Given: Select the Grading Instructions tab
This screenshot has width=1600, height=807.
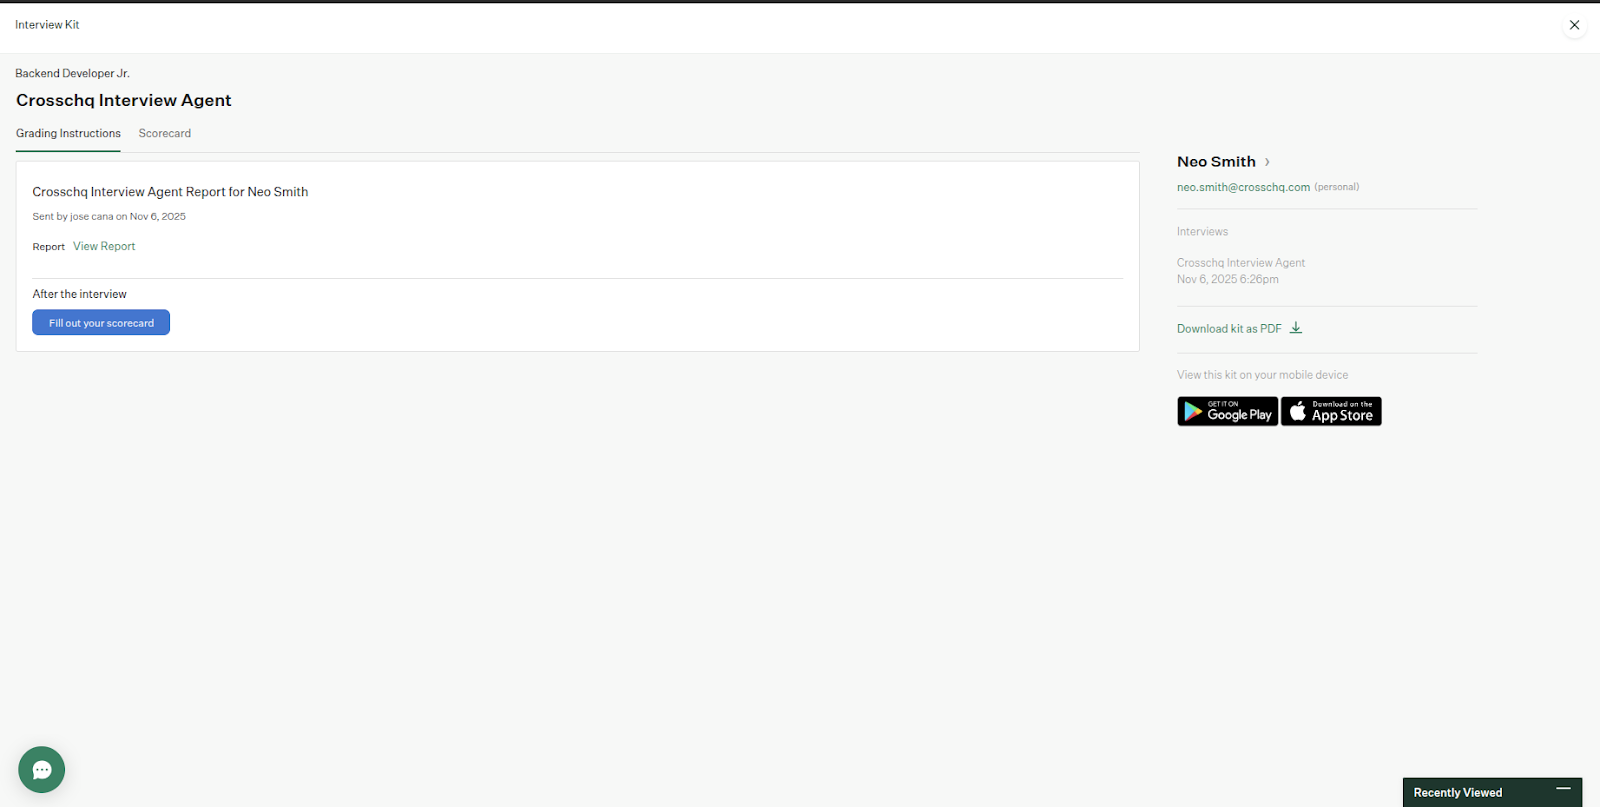Looking at the screenshot, I should click(x=68, y=133).
